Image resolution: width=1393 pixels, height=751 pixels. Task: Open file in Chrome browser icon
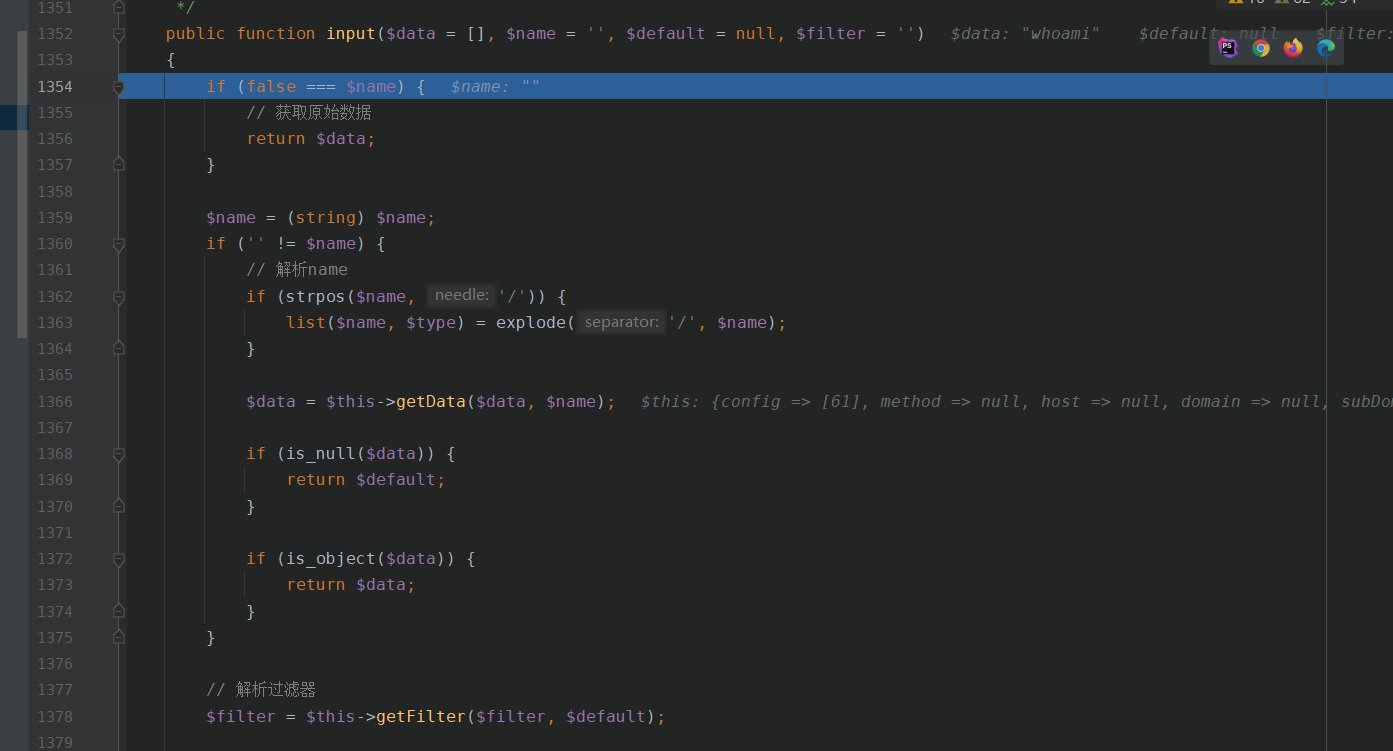pyautogui.click(x=1261, y=47)
